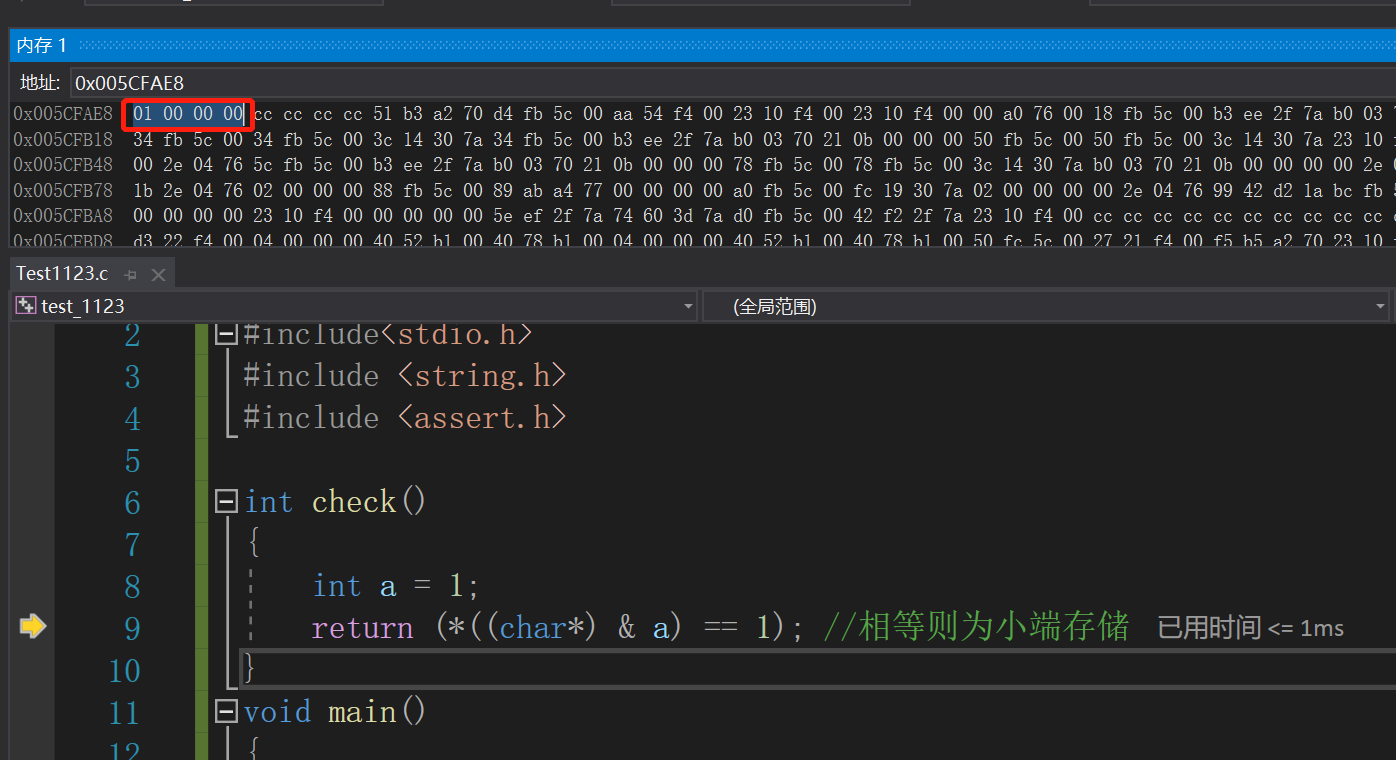Close the Test1123.c tab
The width and height of the screenshot is (1396, 760).
click(157, 274)
